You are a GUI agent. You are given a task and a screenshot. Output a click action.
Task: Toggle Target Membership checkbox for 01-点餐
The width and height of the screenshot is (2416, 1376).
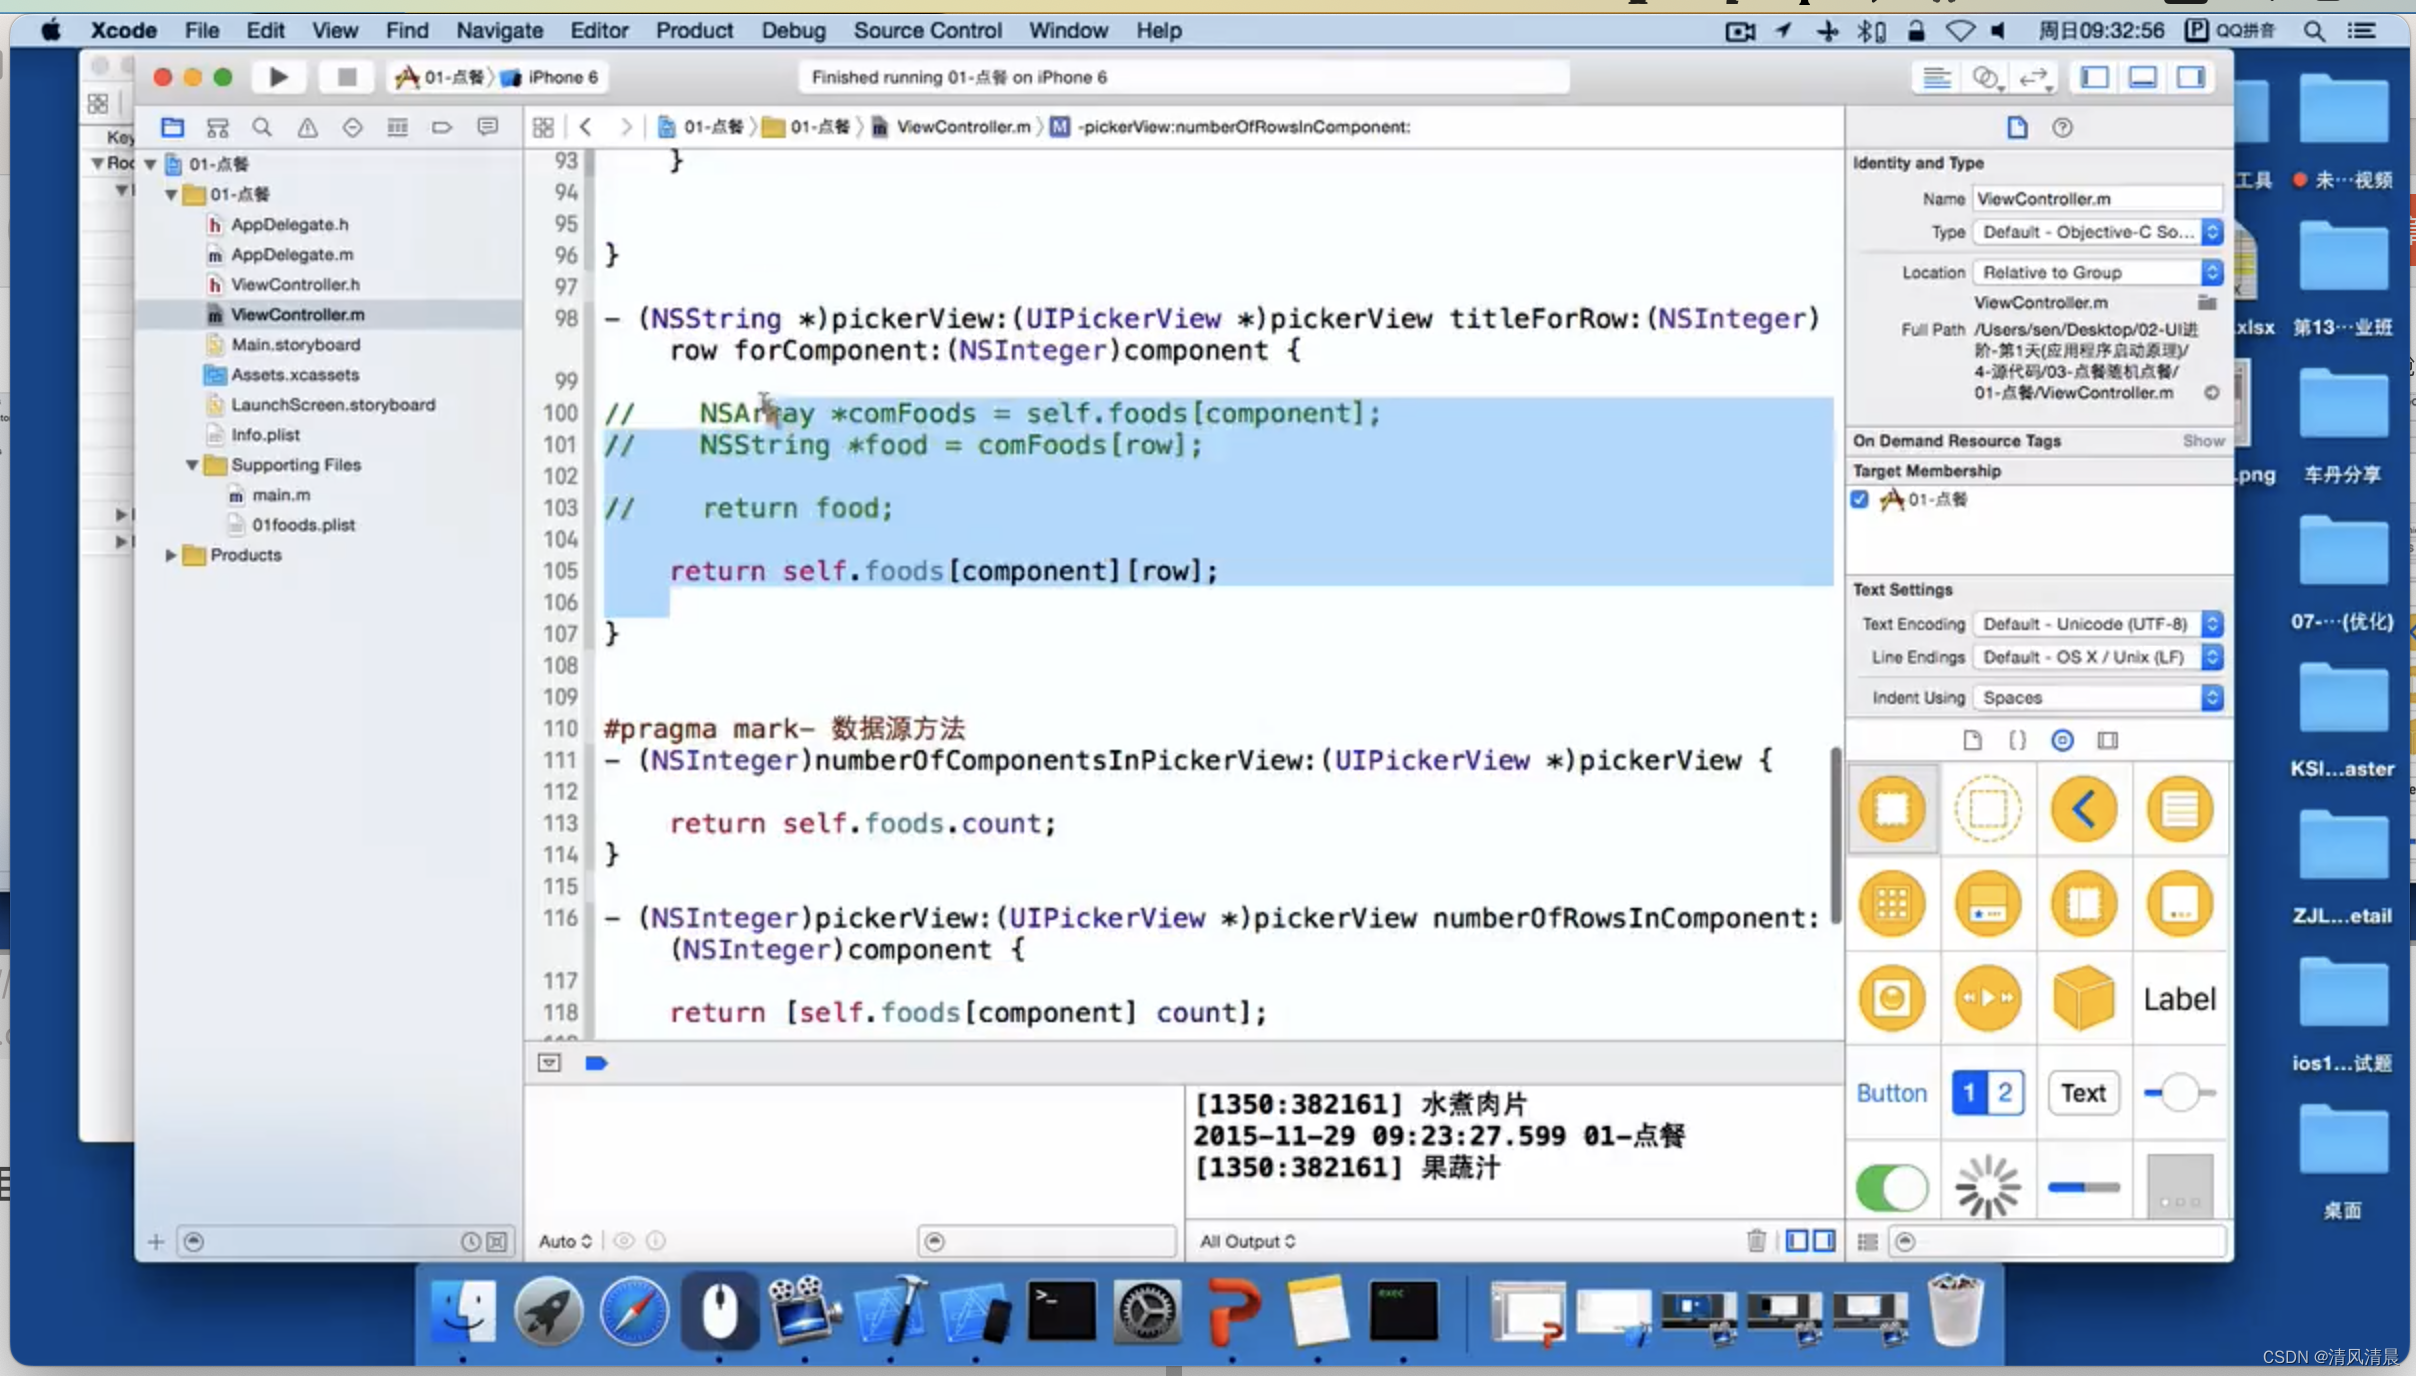click(x=1863, y=498)
